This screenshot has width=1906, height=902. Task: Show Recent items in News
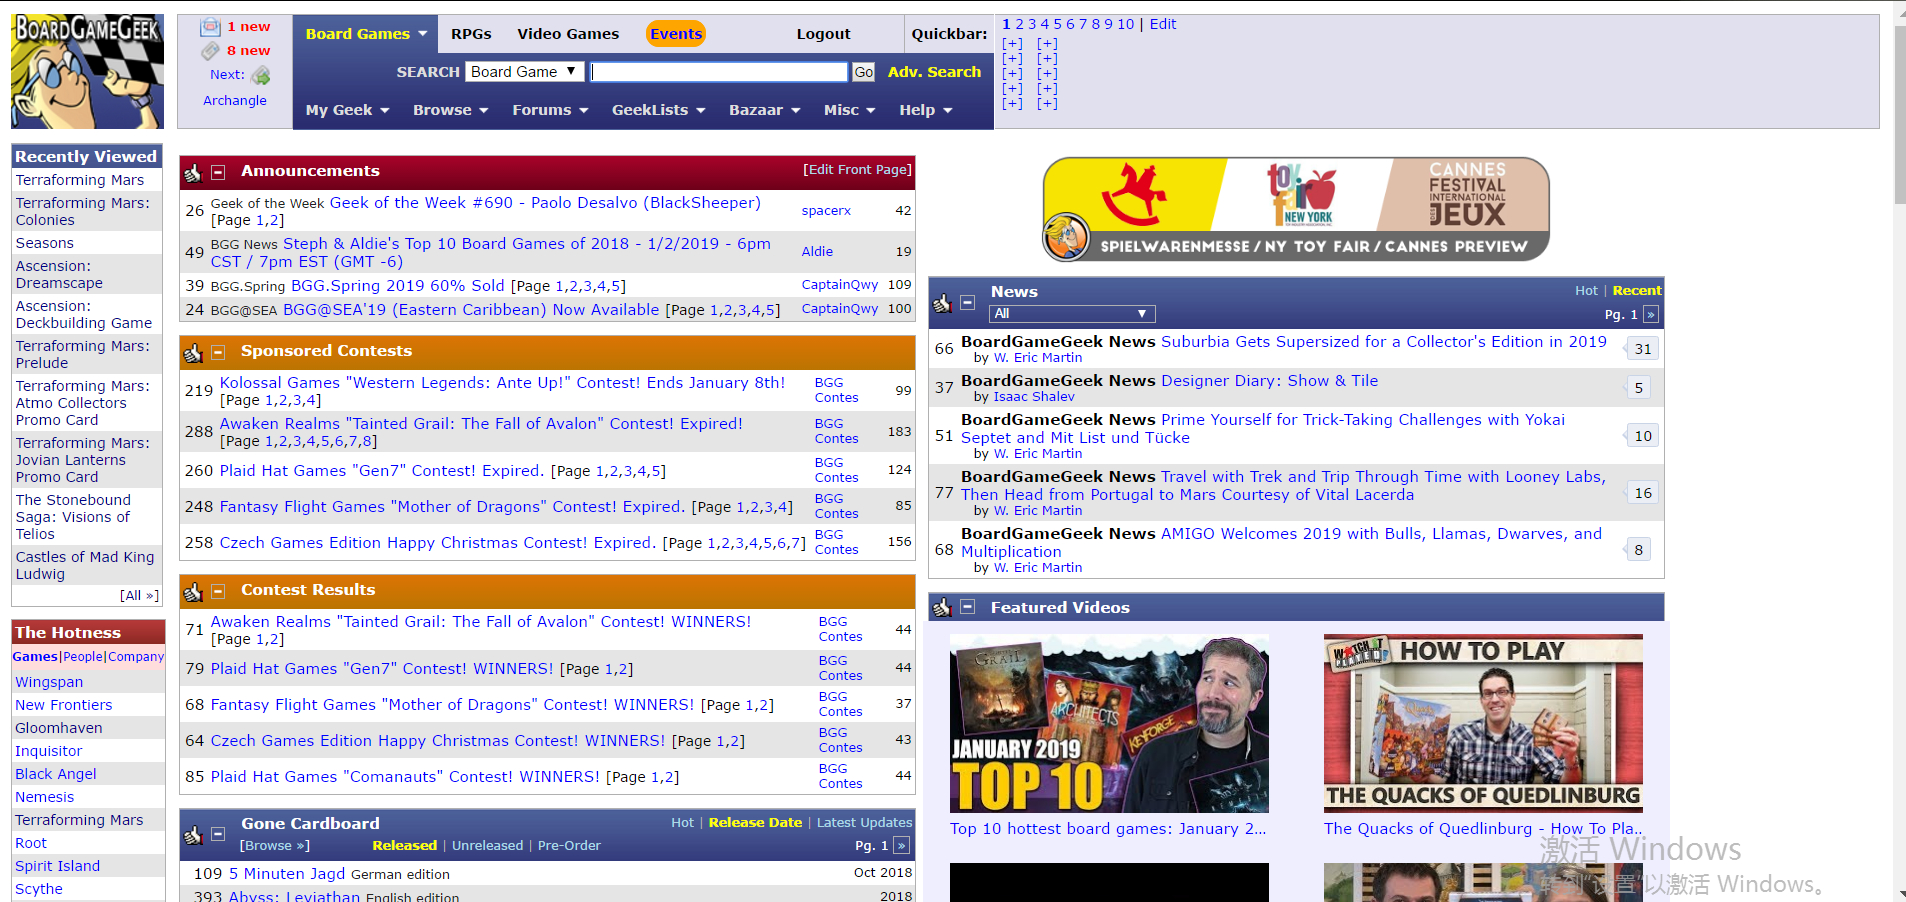[x=1636, y=291]
